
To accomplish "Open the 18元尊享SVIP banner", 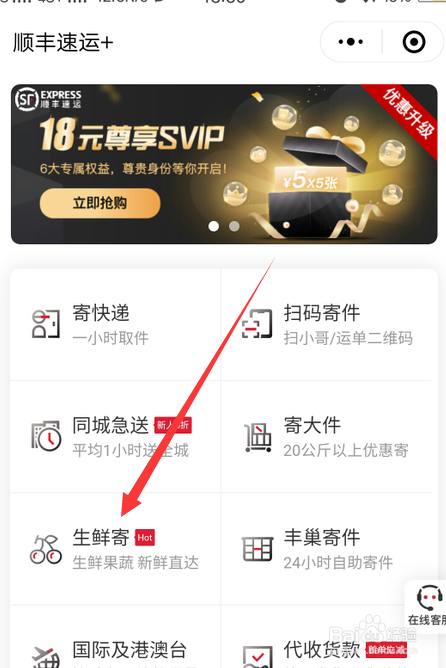I will coord(224,164).
